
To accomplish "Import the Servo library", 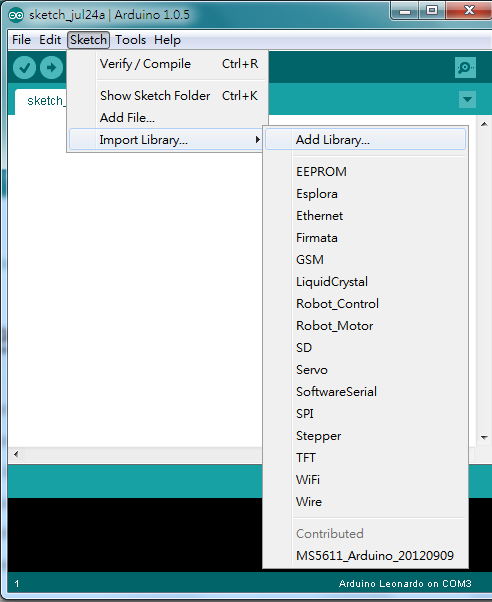I will pyautogui.click(x=365, y=370).
